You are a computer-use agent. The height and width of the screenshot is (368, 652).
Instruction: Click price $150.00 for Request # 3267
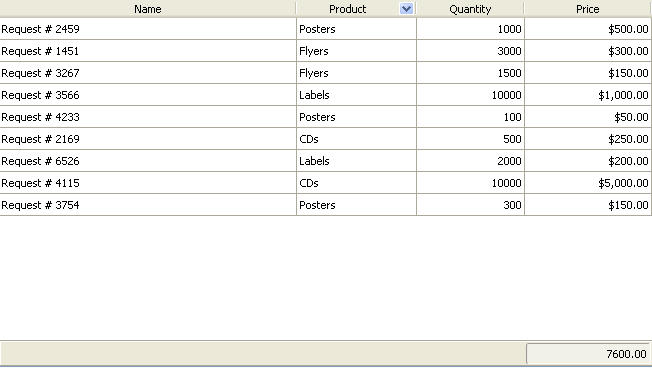coord(588,73)
